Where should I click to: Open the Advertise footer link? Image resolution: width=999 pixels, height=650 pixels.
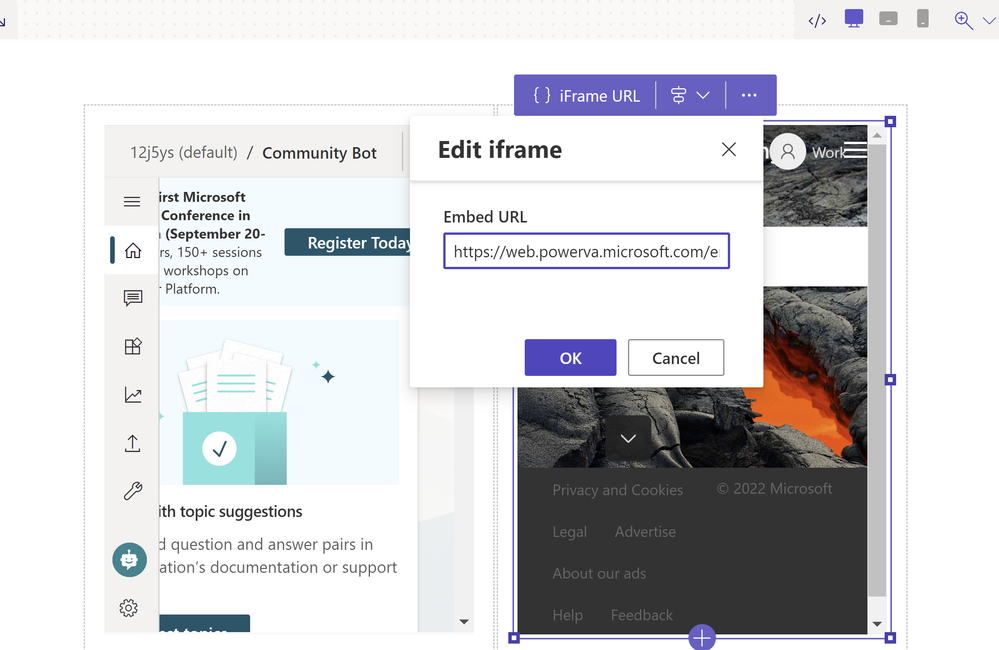[645, 531]
